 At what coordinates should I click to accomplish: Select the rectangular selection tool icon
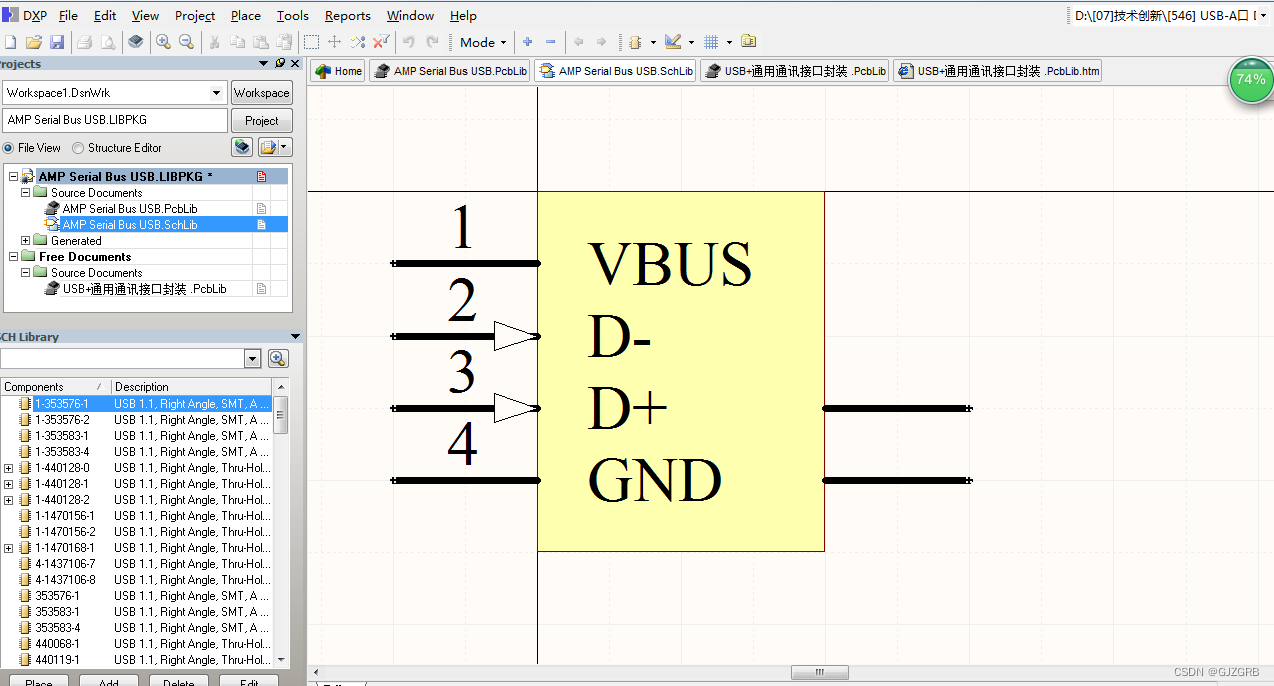point(311,42)
